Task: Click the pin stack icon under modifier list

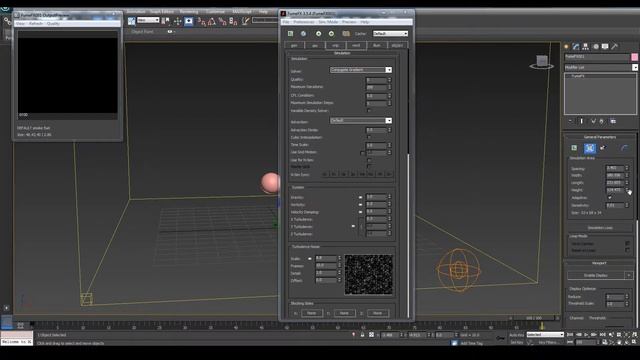Action: click(x=571, y=121)
